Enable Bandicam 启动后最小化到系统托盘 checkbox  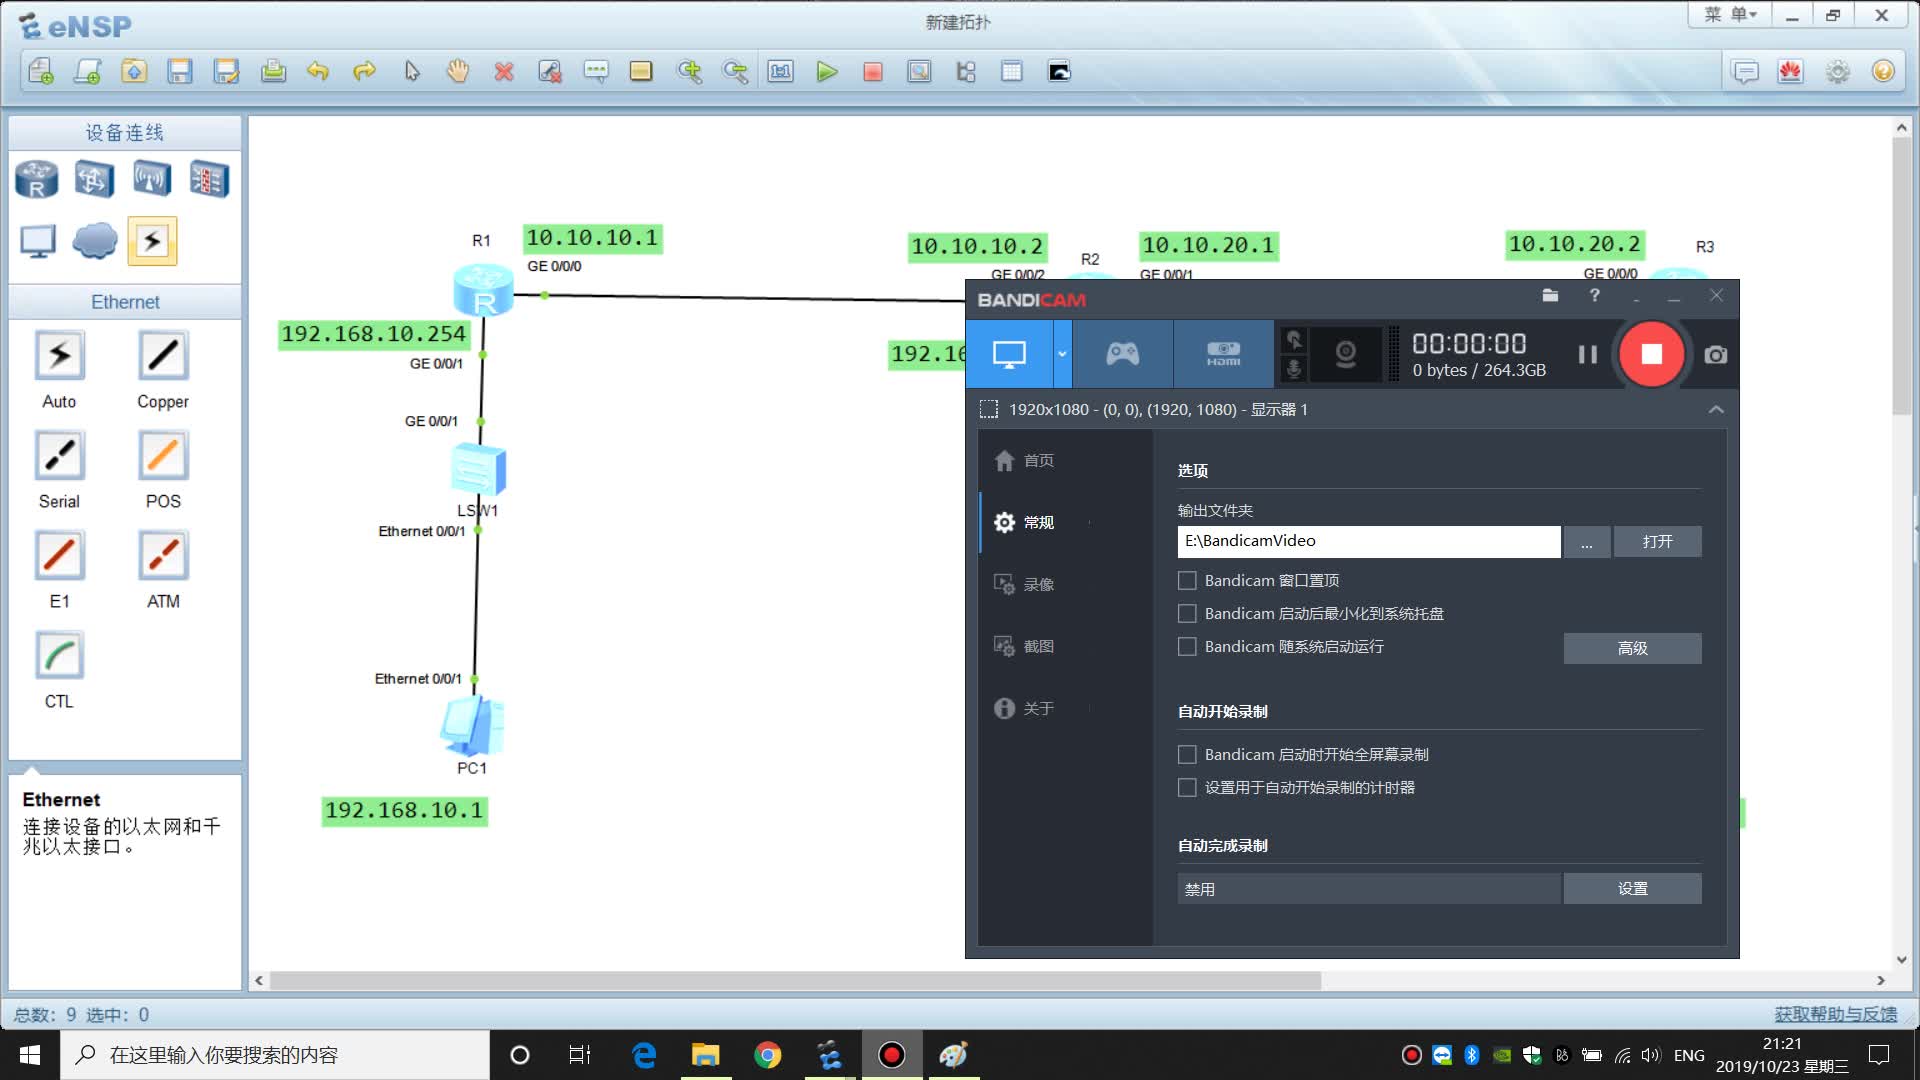tap(1187, 613)
